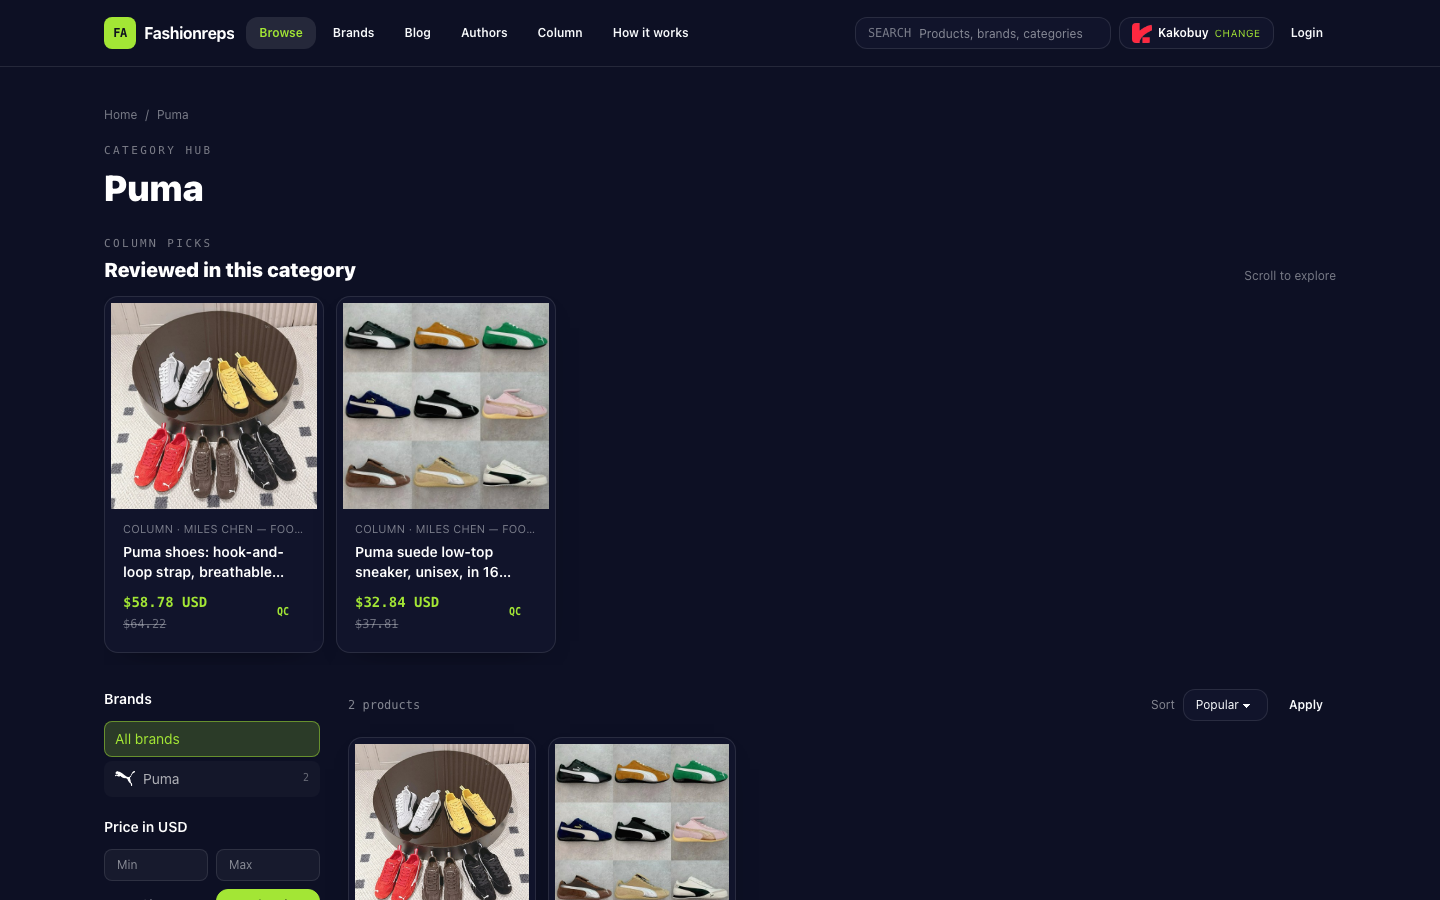Screen dimensions: 1440x900
Task: Open the Puma hook-and-loop strap shoes thumbnail
Action: coord(214,406)
